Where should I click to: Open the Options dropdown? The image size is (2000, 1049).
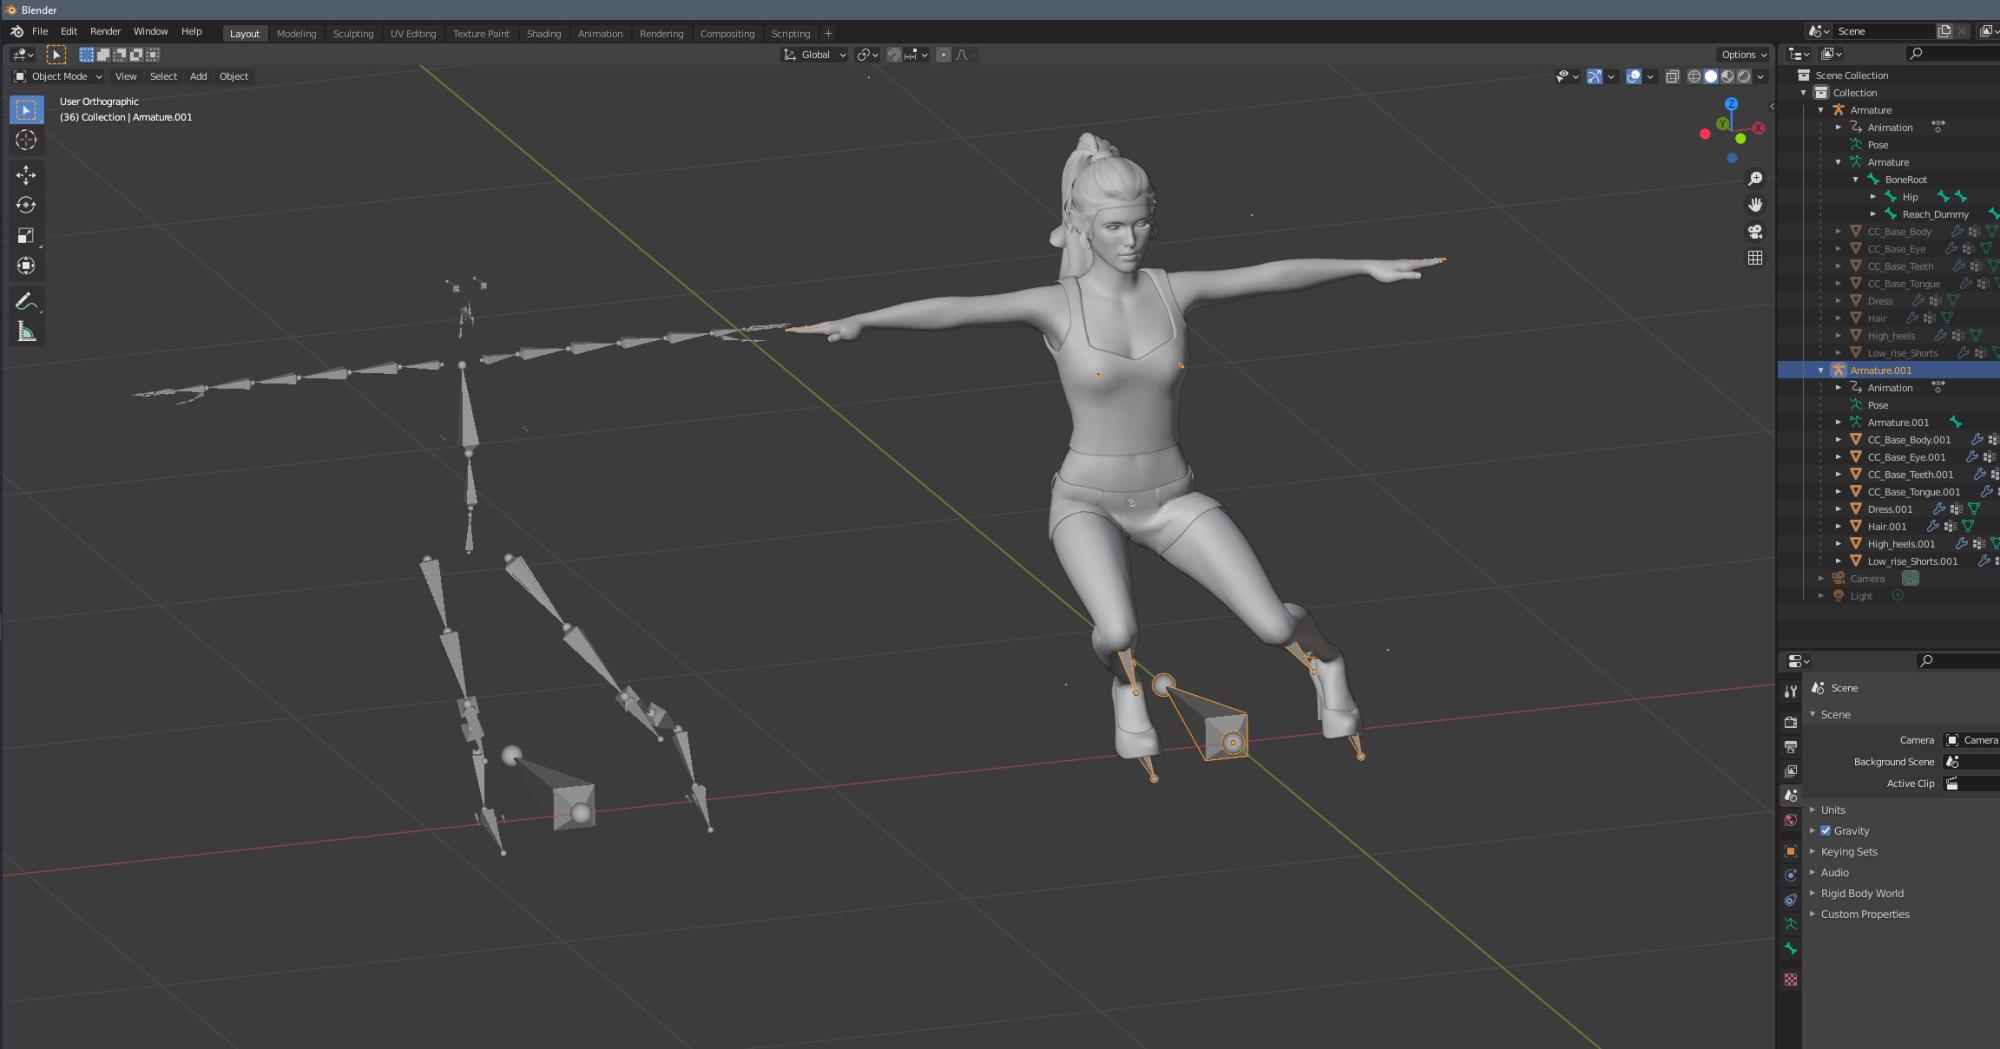point(1744,55)
